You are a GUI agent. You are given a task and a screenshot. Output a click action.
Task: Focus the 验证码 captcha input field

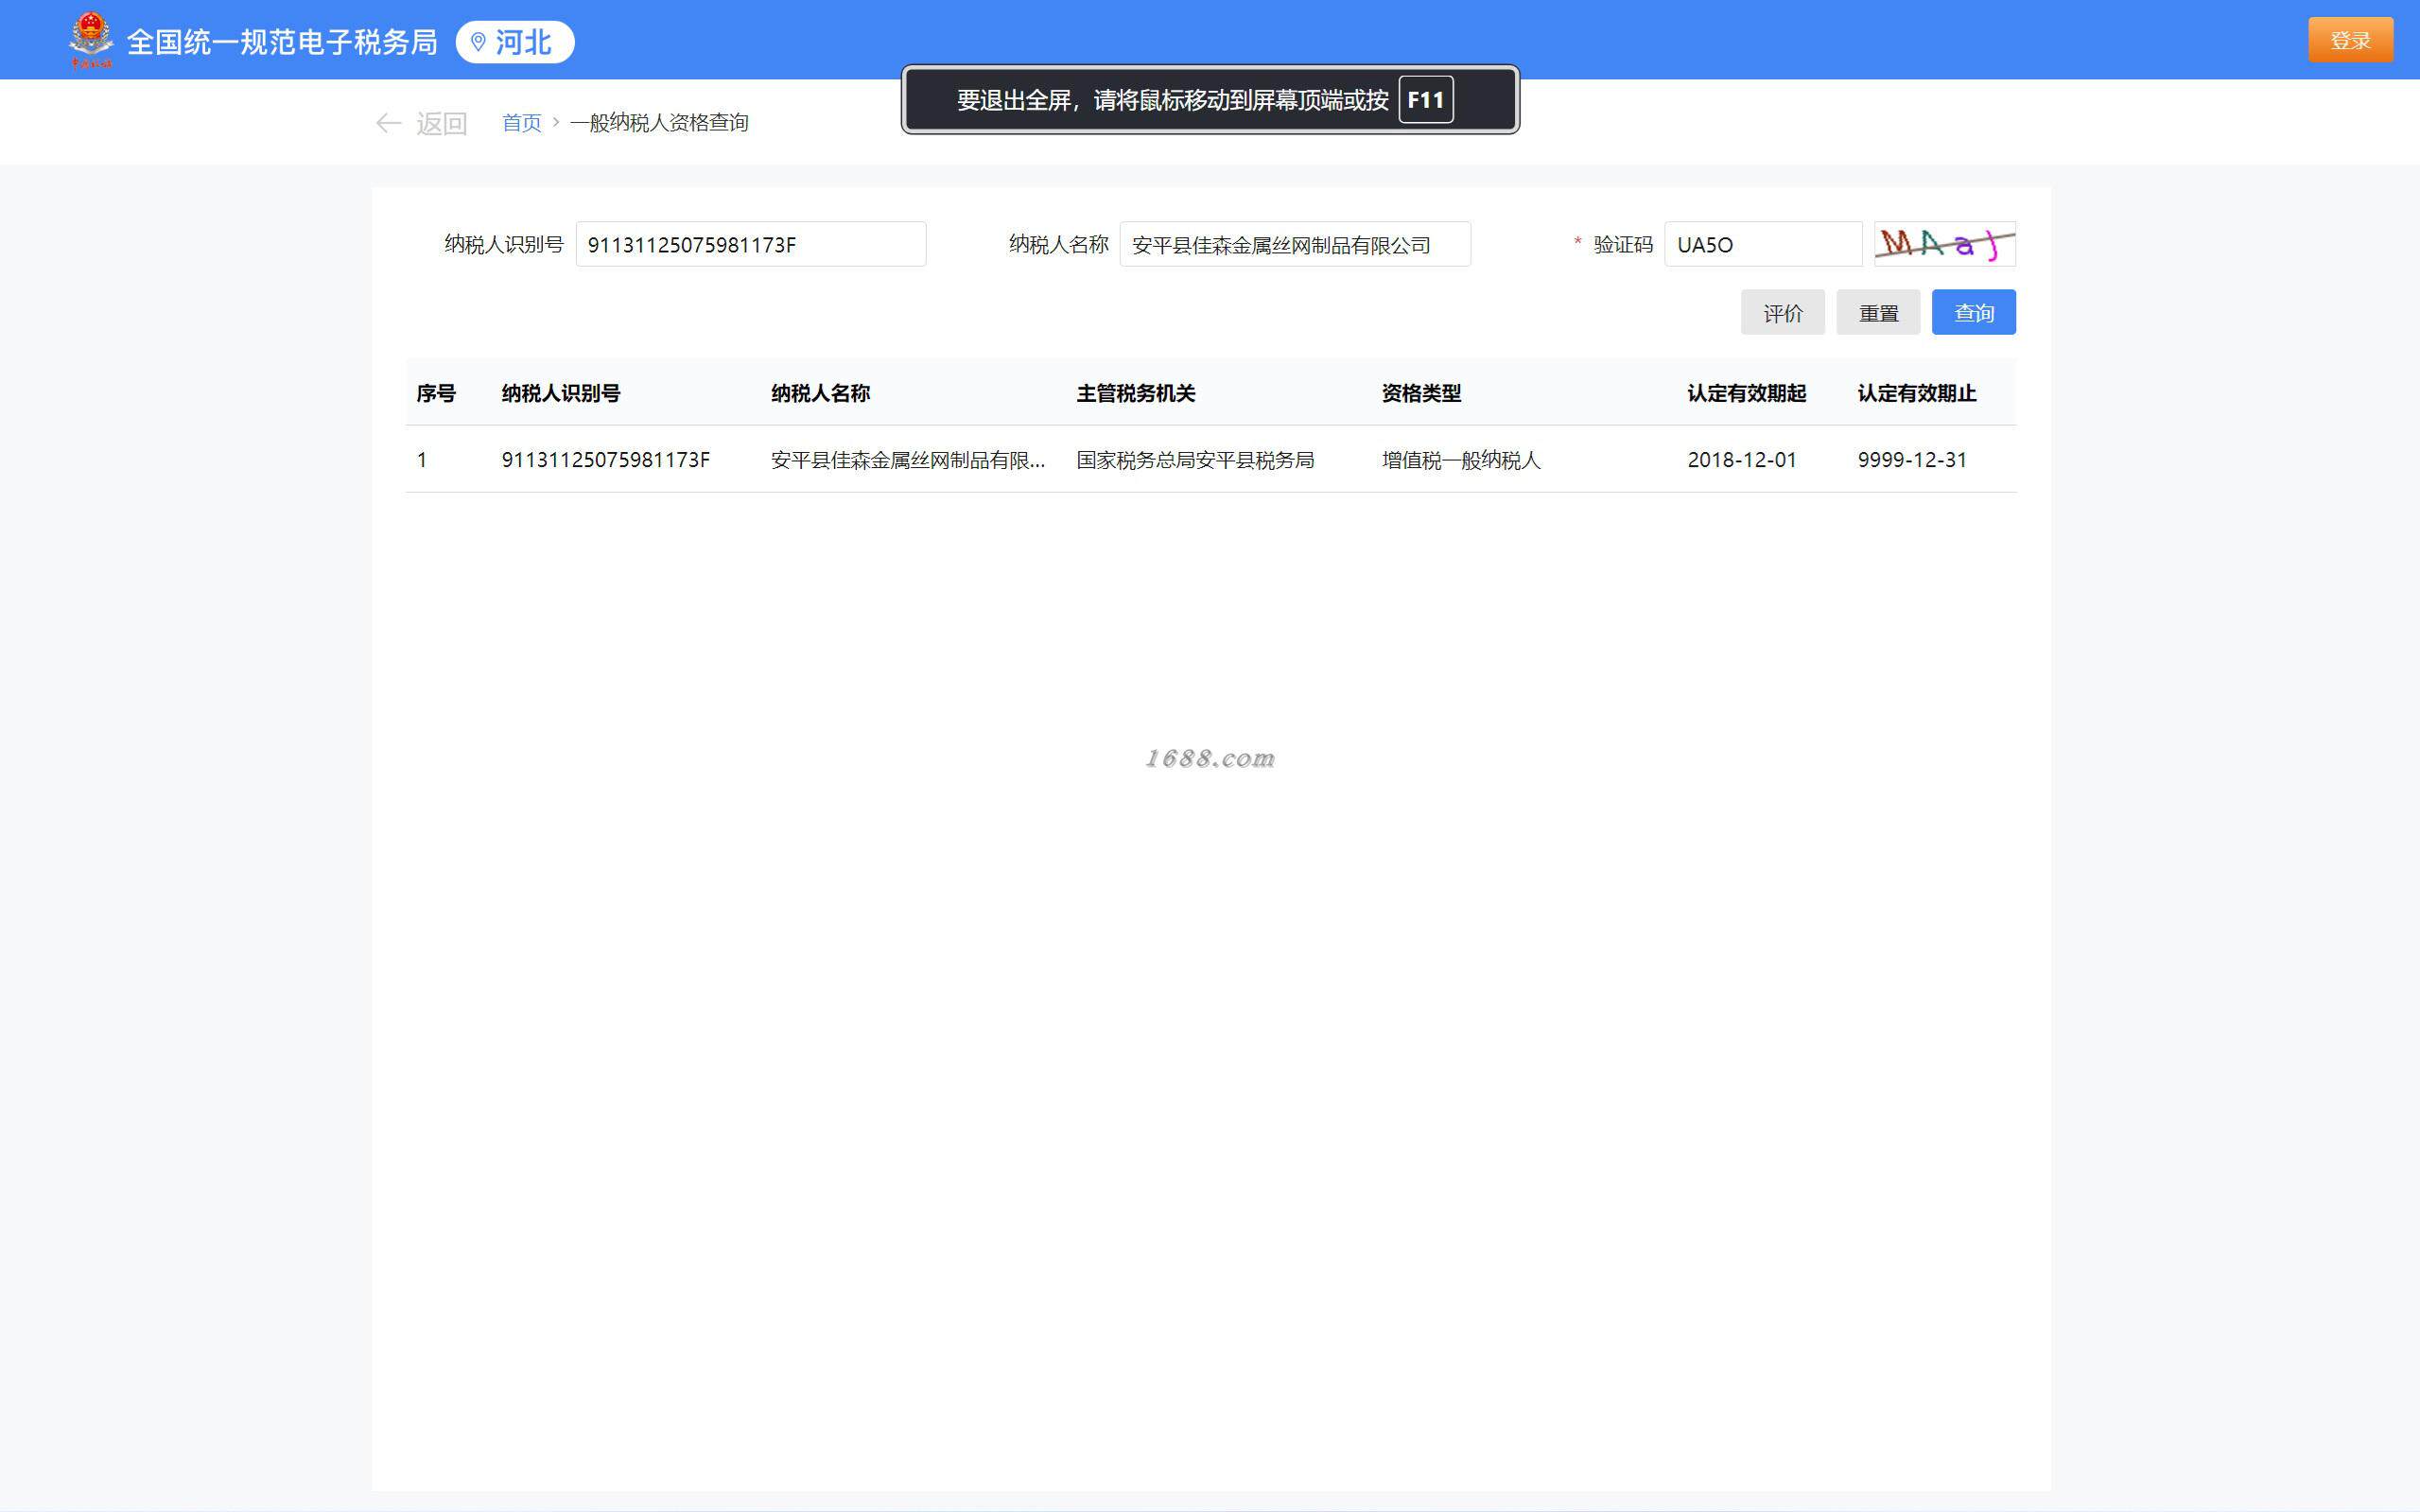coord(1762,245)
